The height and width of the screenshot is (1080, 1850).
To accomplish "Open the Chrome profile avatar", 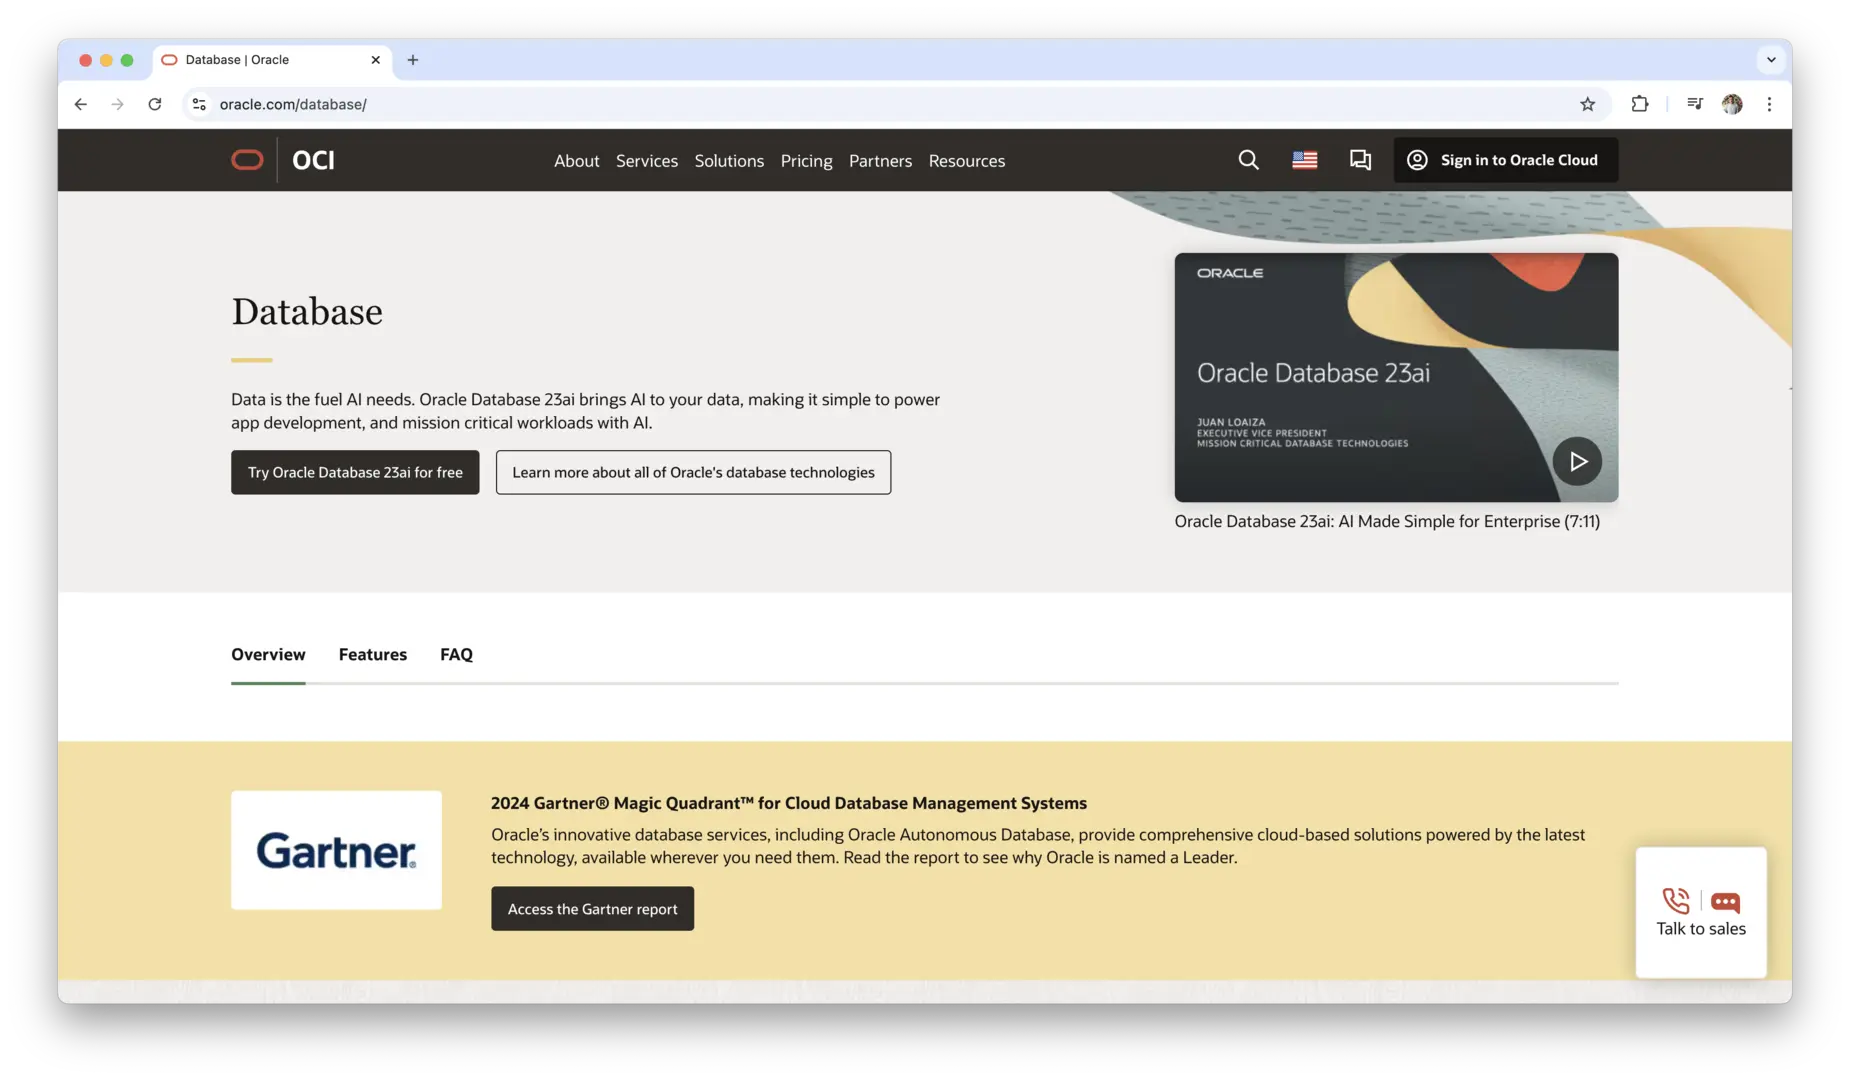I will pos(1732,104).
